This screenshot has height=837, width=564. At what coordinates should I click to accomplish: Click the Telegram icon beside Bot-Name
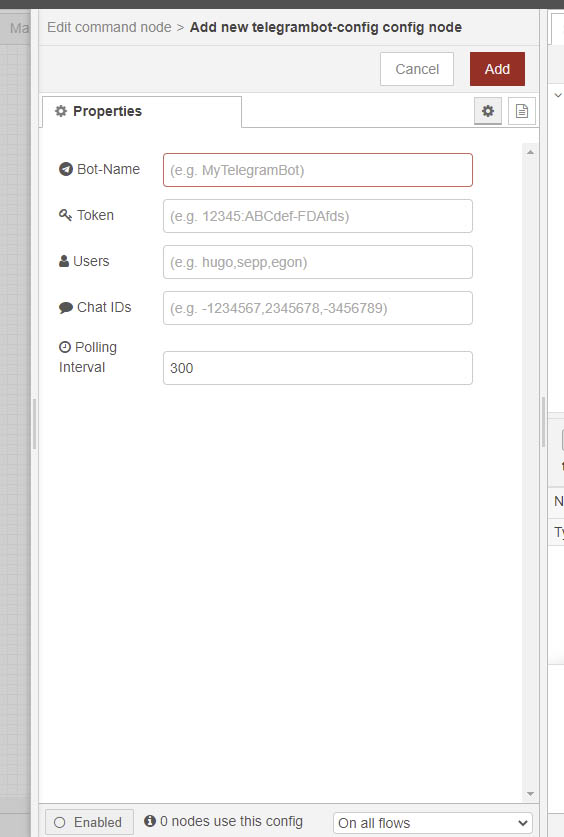point(66,169)
